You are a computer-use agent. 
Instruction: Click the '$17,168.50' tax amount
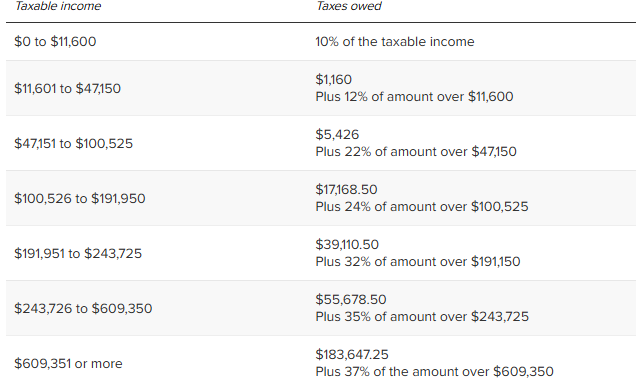[x=346, y=189]
